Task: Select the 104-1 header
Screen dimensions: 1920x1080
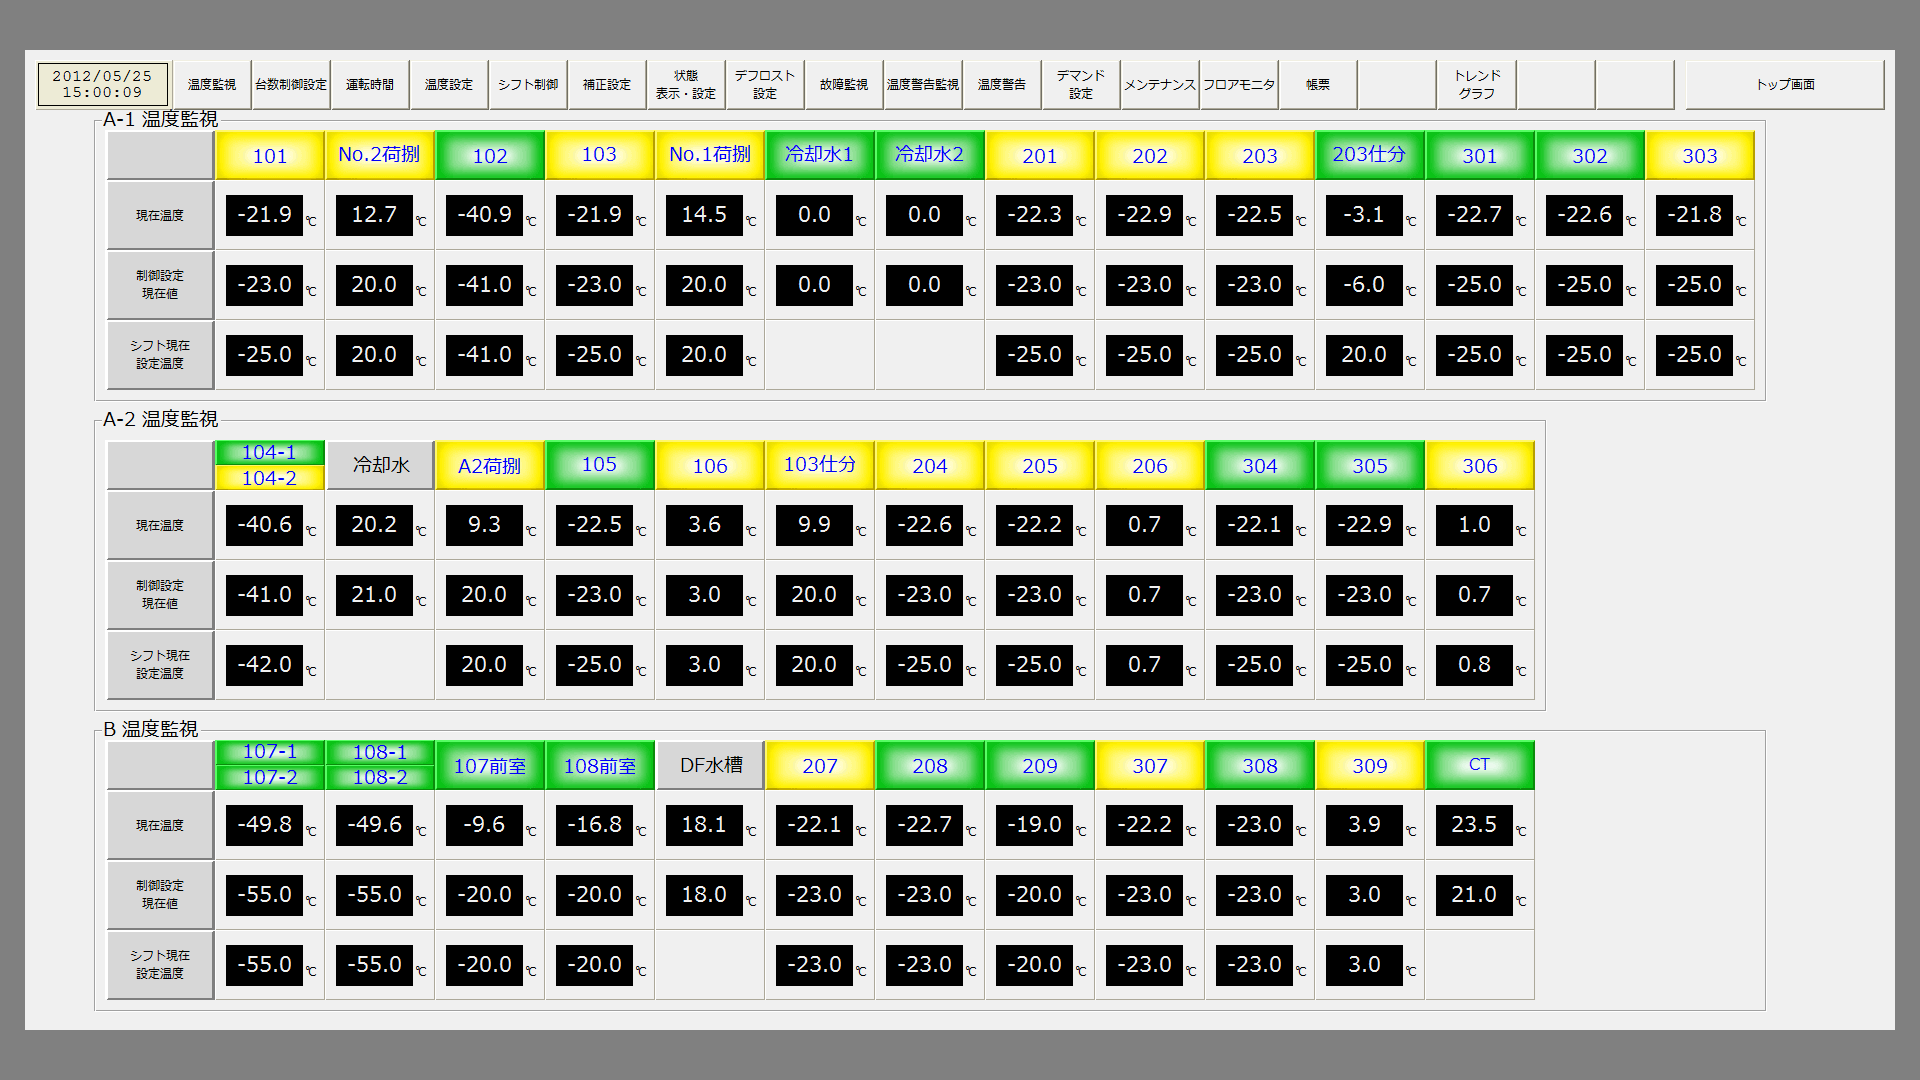Action: click(x=270, y=453)
